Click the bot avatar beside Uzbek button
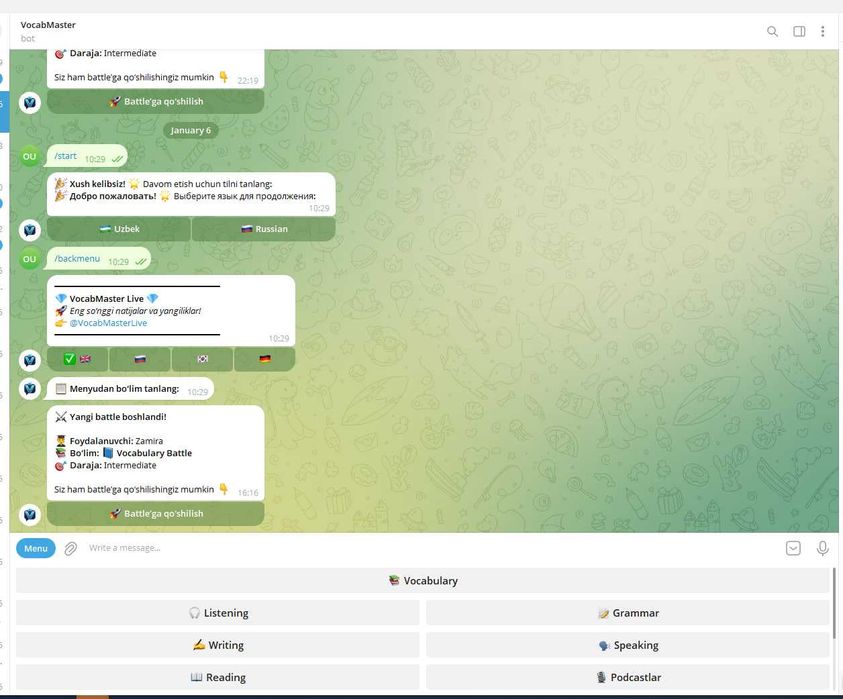 tap(30, 230)
